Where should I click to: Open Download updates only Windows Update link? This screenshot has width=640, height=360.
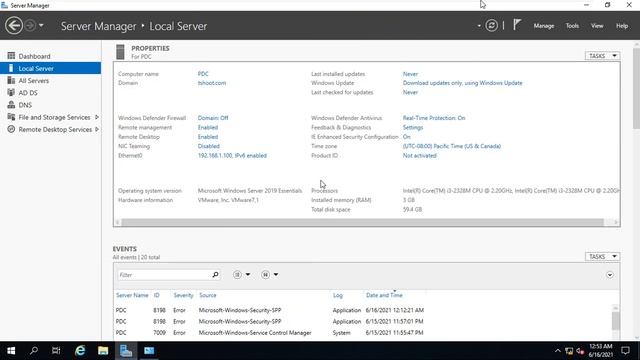click(462, 83)
